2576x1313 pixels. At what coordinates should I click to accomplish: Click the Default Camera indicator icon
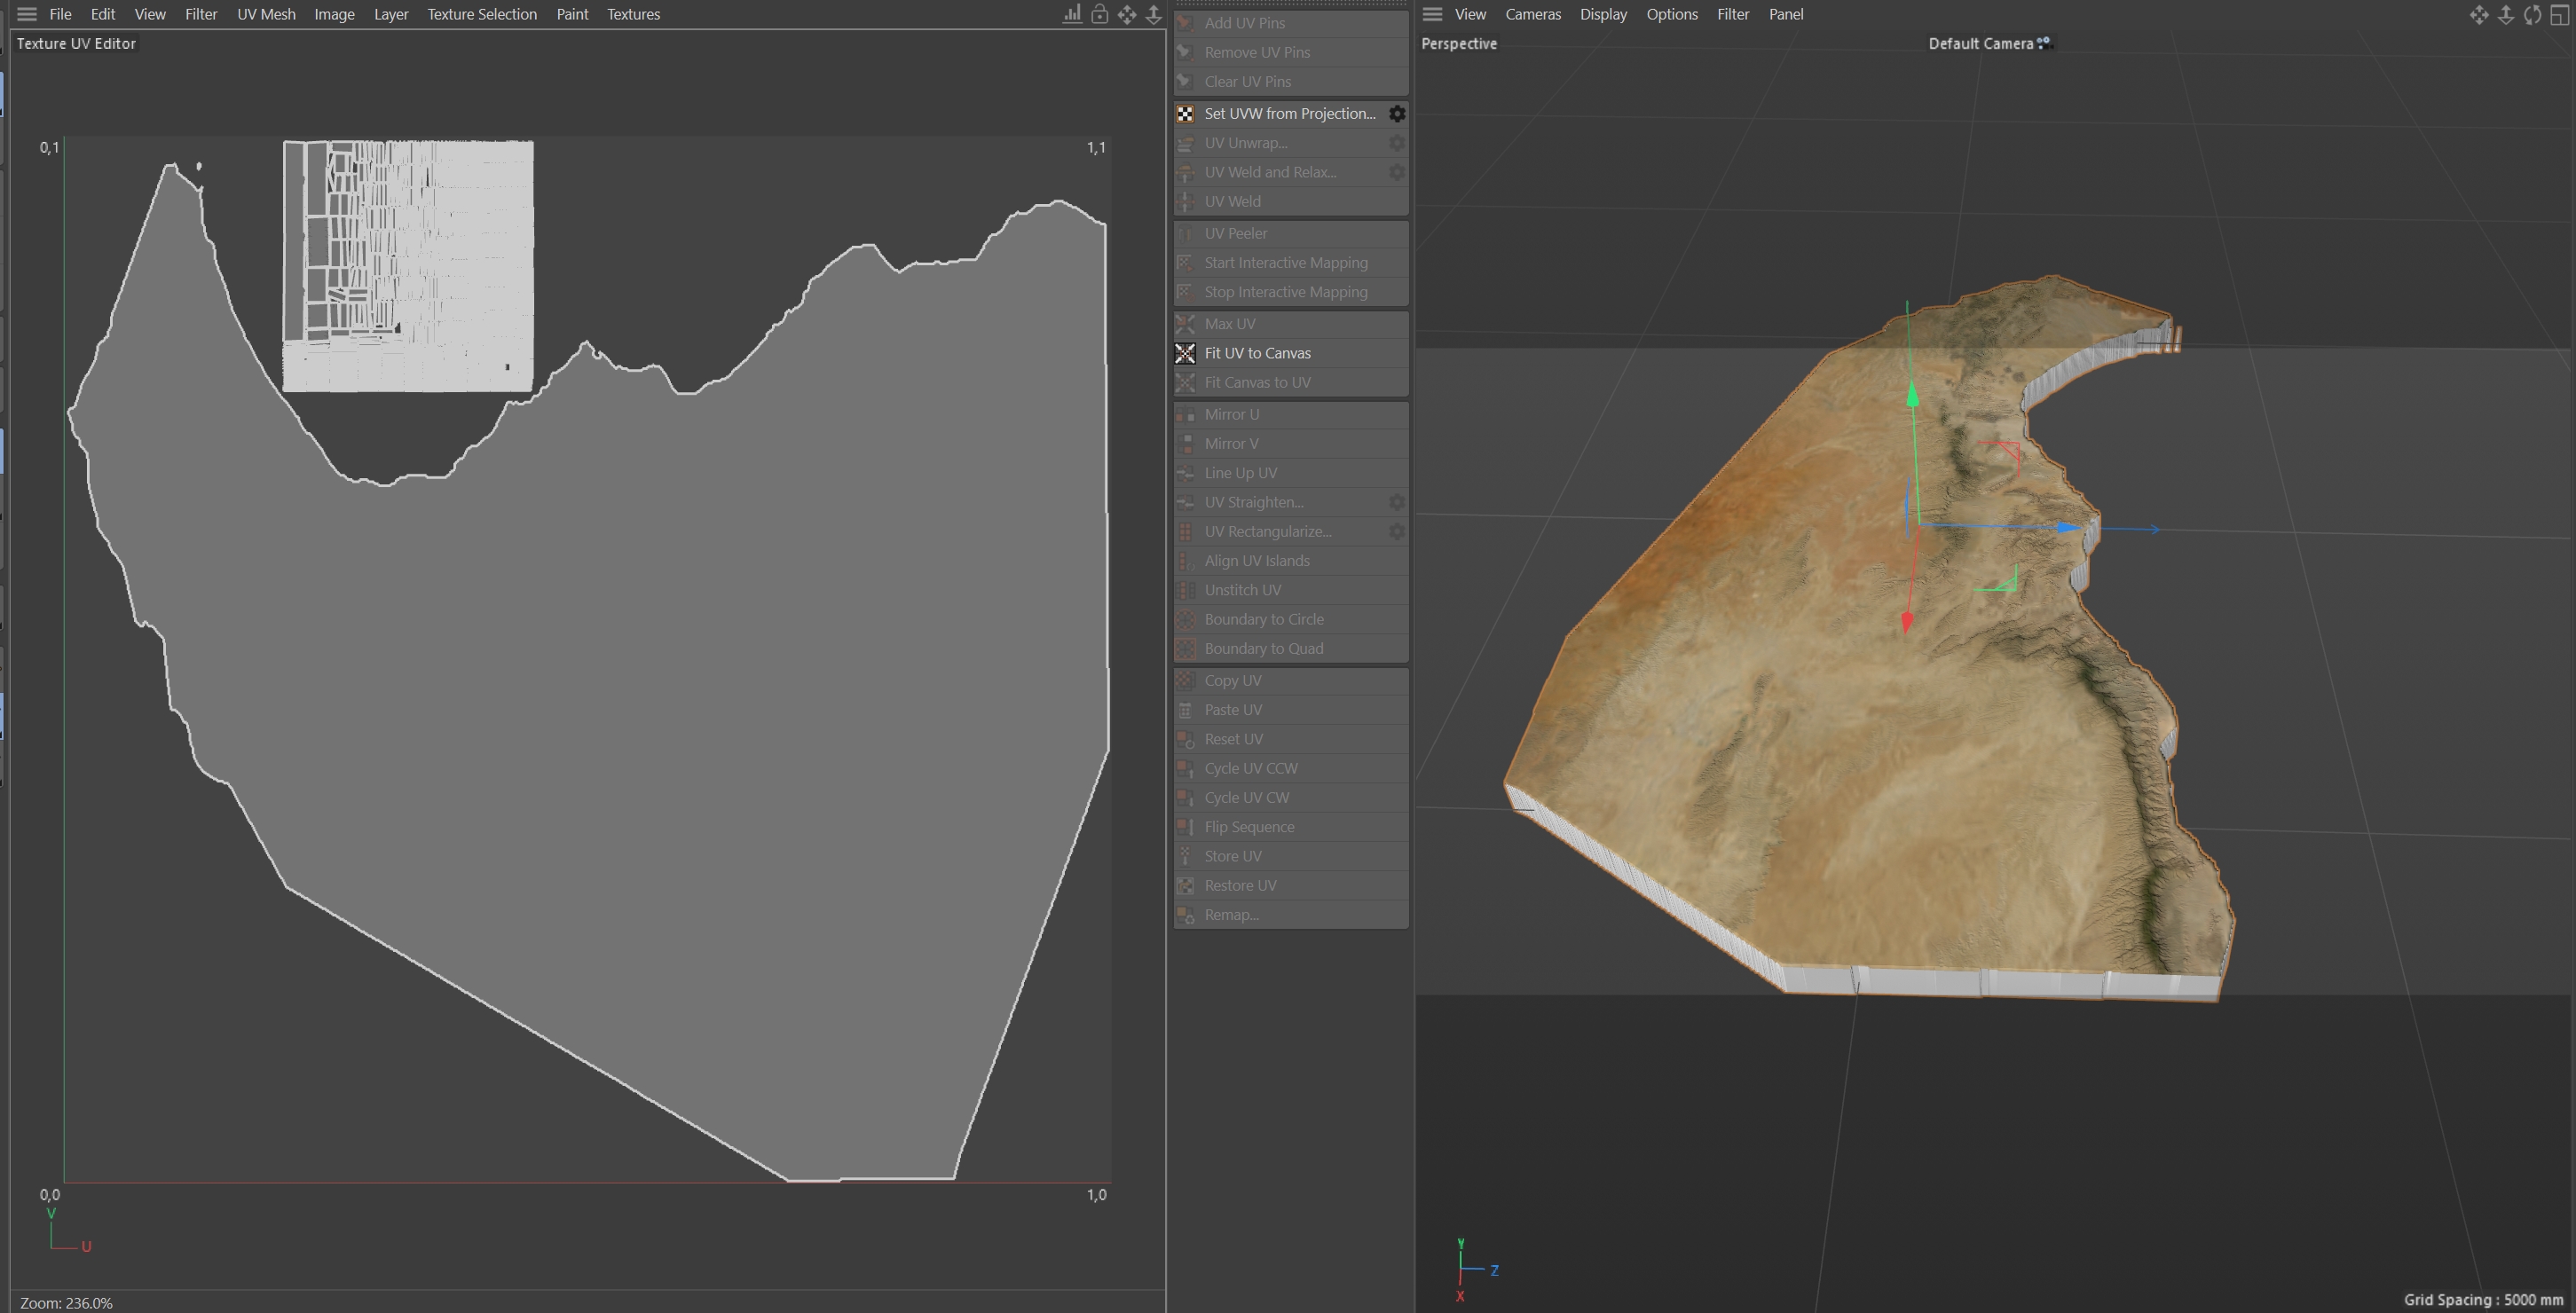2044,43
